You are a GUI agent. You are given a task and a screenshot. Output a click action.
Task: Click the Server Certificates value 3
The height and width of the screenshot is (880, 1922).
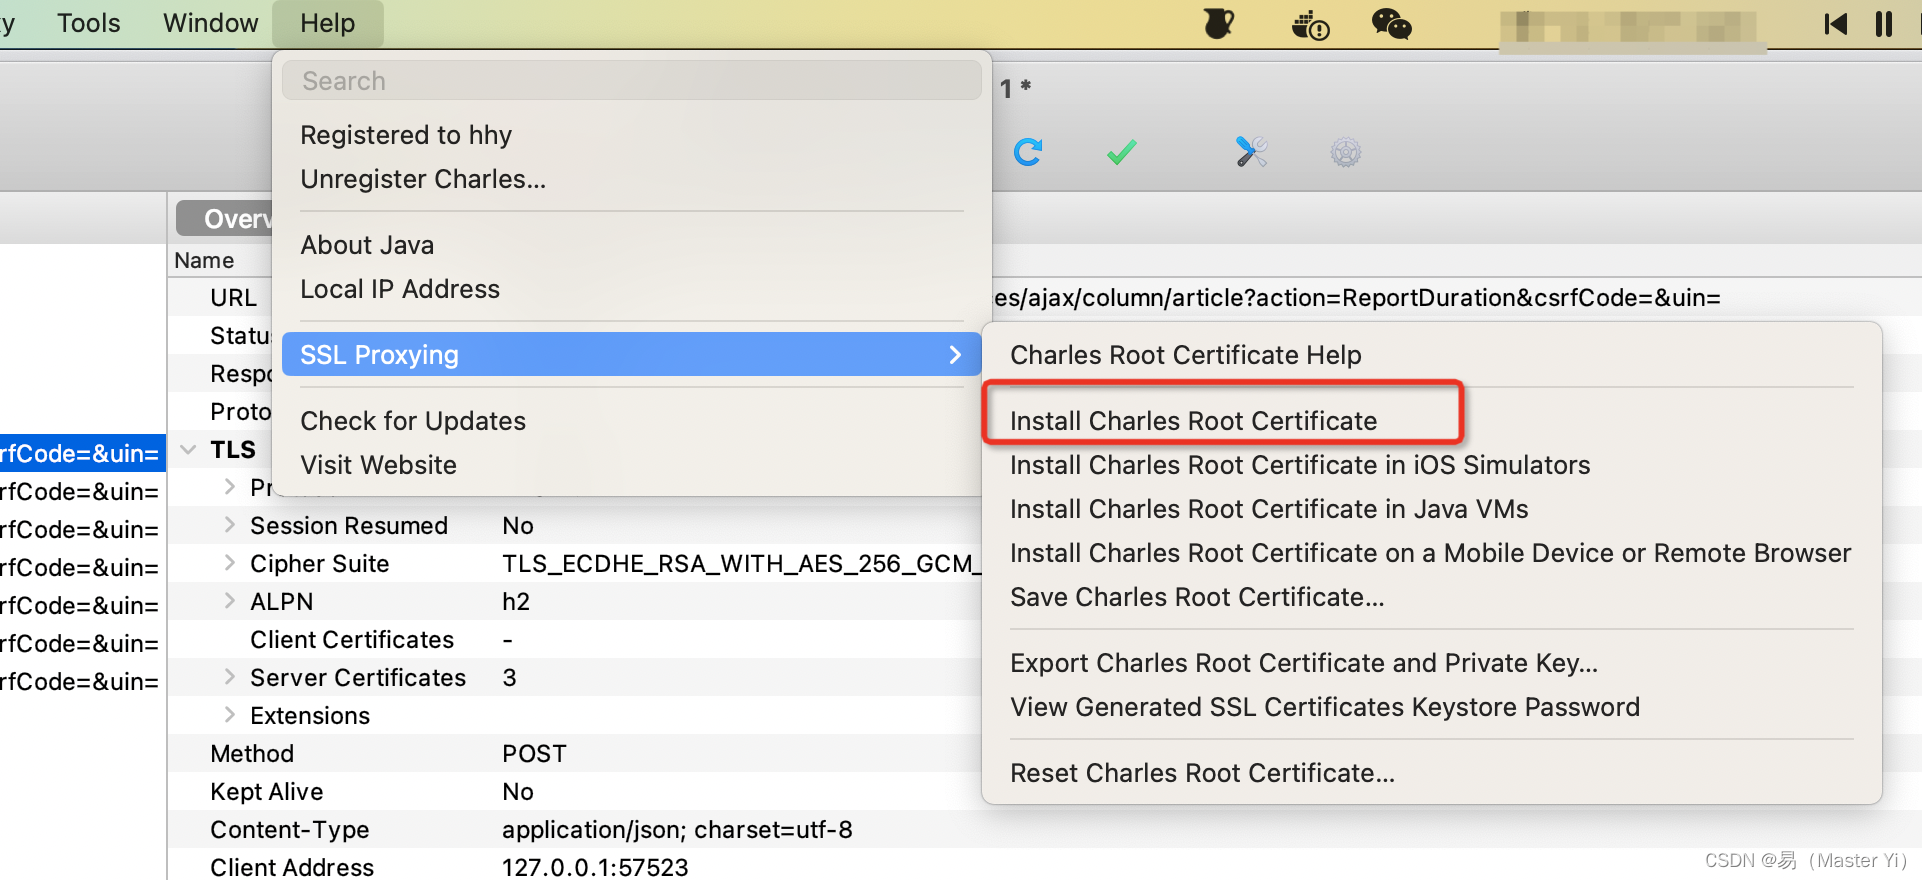point(510,677)
